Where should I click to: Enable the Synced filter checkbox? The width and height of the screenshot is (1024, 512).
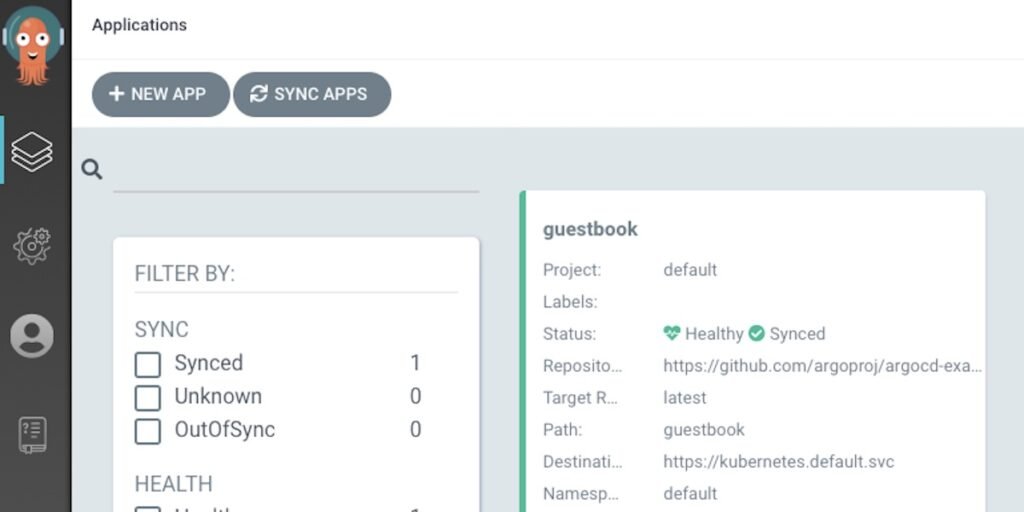click(x=148, y=365)
